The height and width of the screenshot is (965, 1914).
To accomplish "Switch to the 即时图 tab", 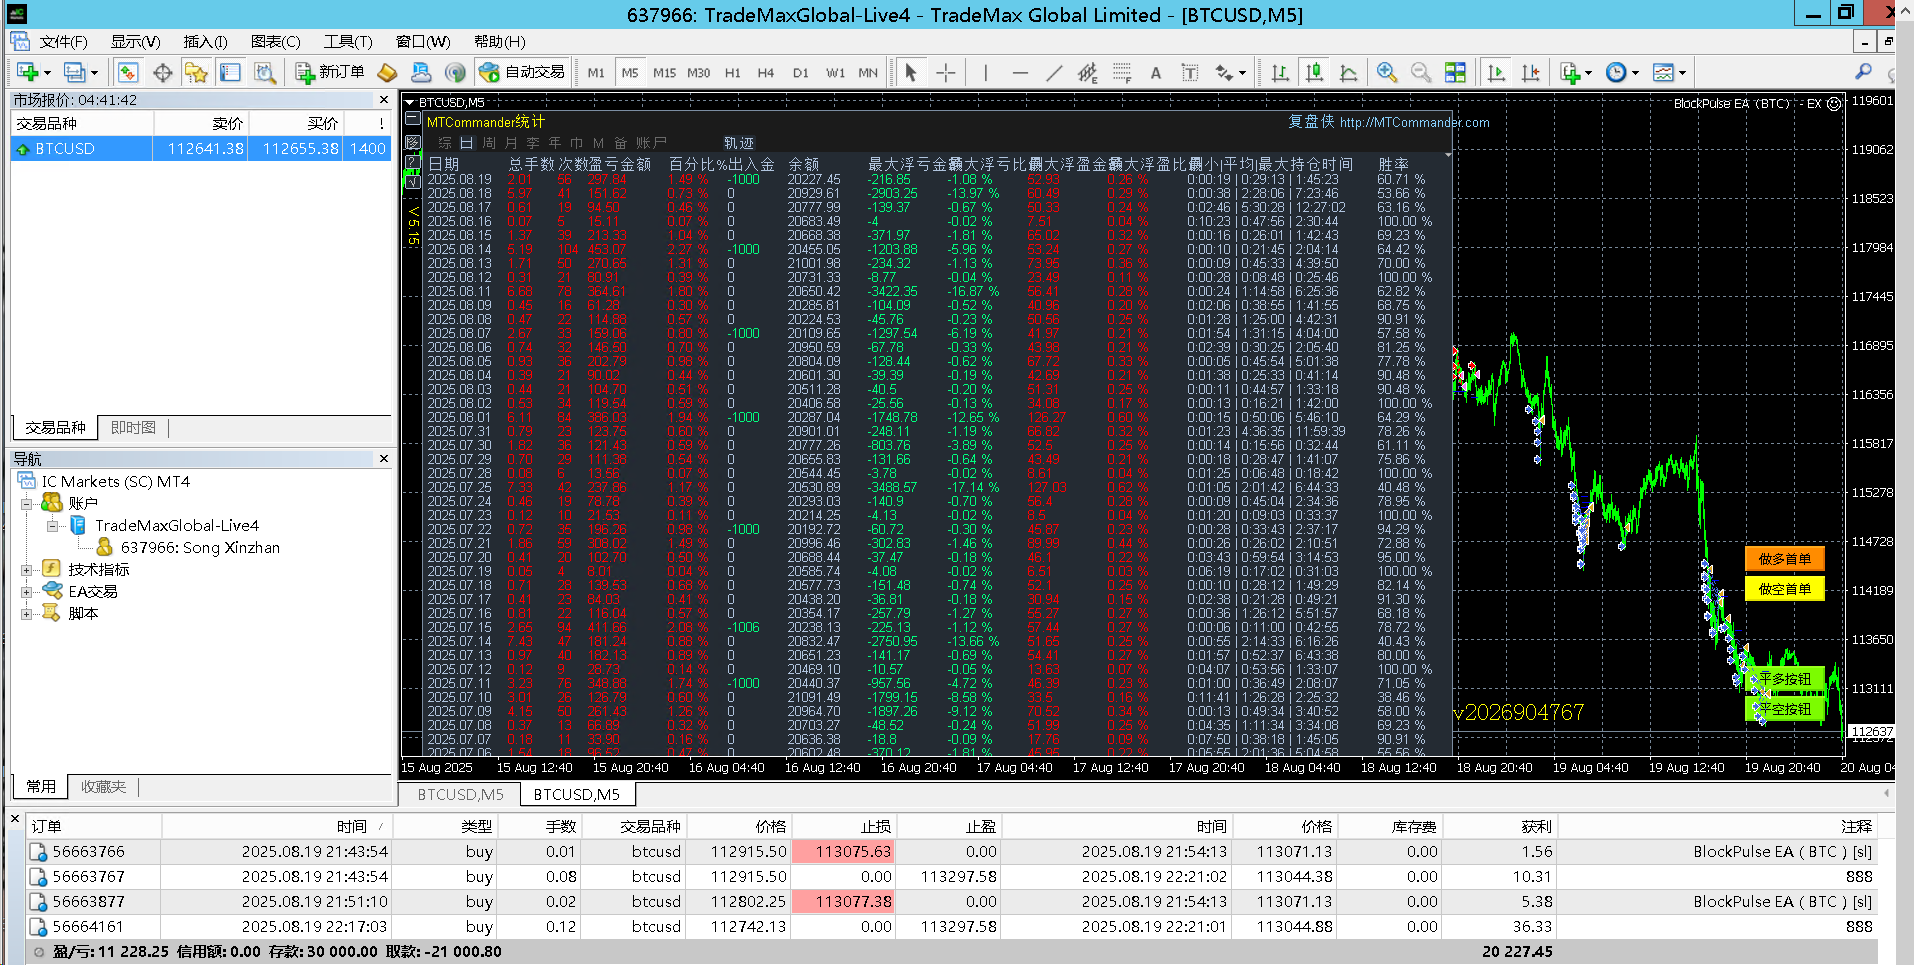I will tap(133, 428).
